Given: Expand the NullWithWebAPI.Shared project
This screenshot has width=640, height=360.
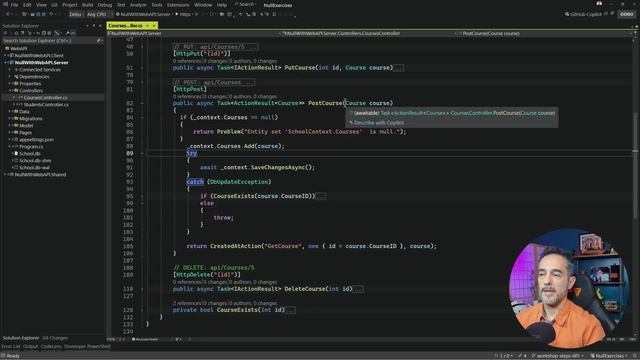Looking at the screenshot, I should coord(6,174).
